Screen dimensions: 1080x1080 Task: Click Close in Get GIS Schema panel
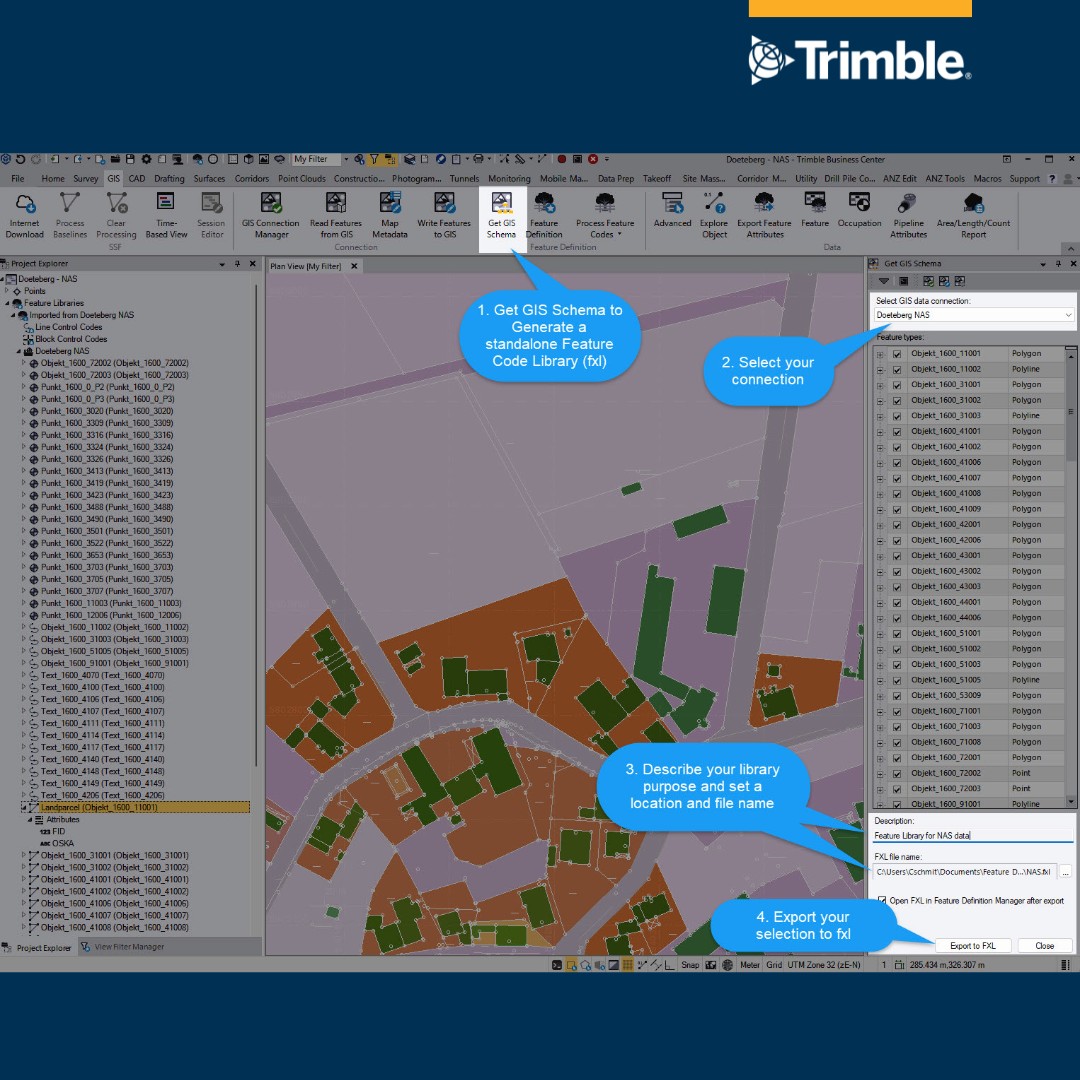tap(1044, 946)
